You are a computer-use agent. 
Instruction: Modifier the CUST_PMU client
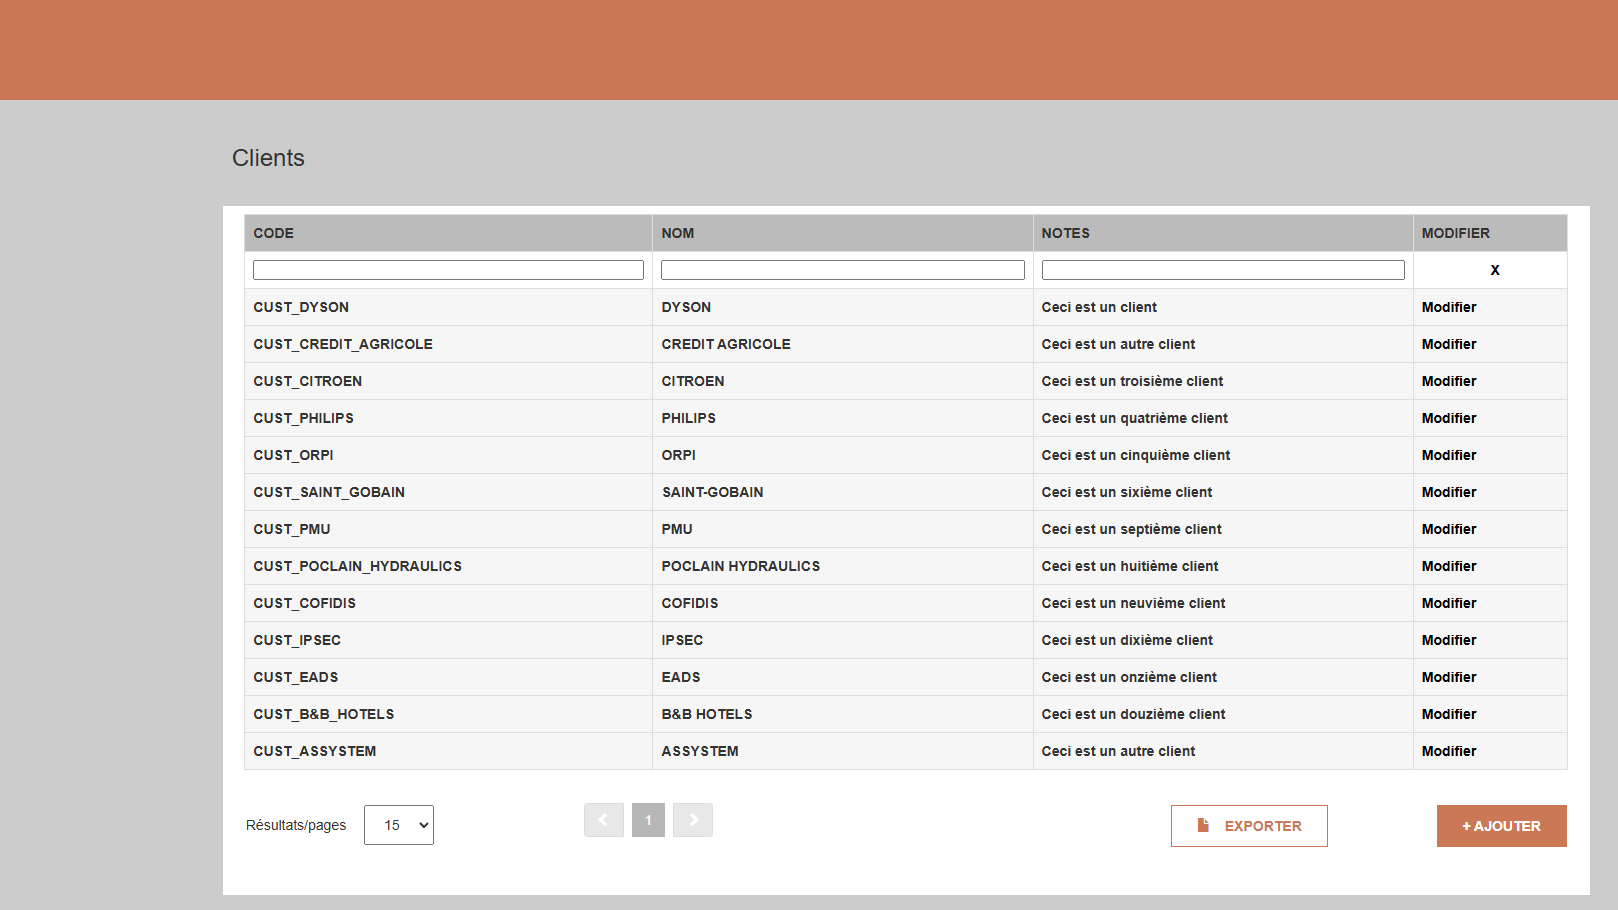tap(1449, 529)
